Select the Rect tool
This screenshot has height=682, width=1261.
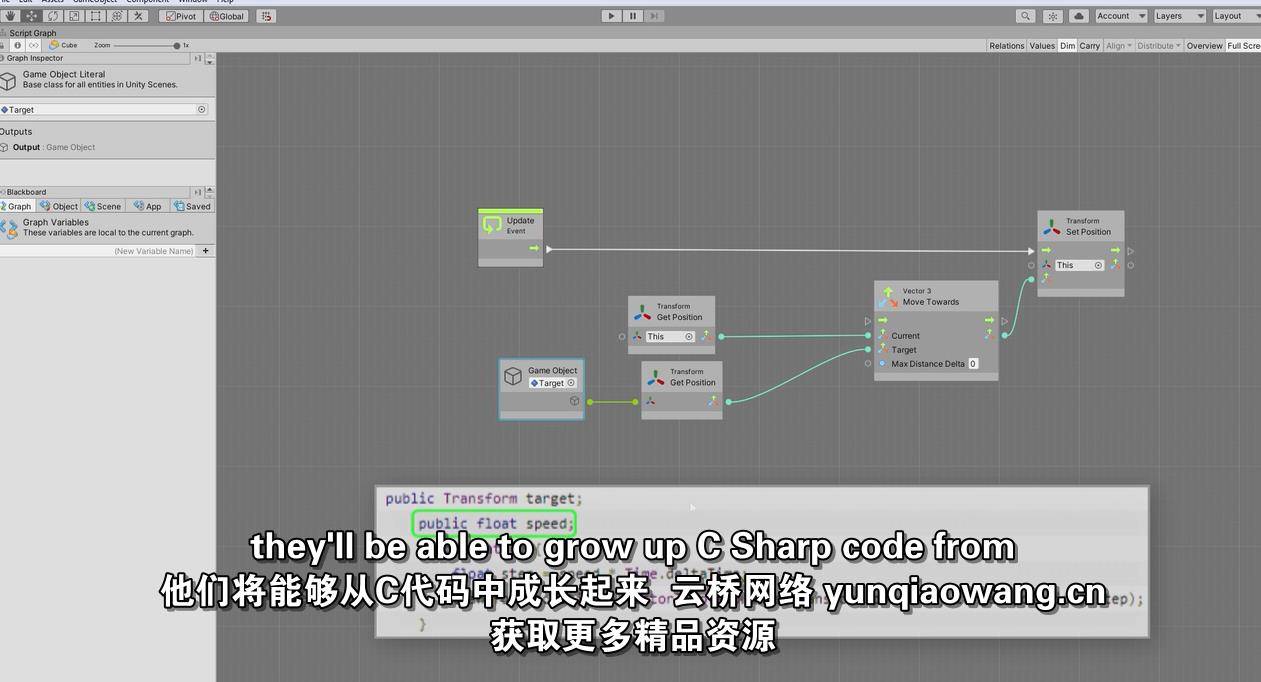click(94, 16)
